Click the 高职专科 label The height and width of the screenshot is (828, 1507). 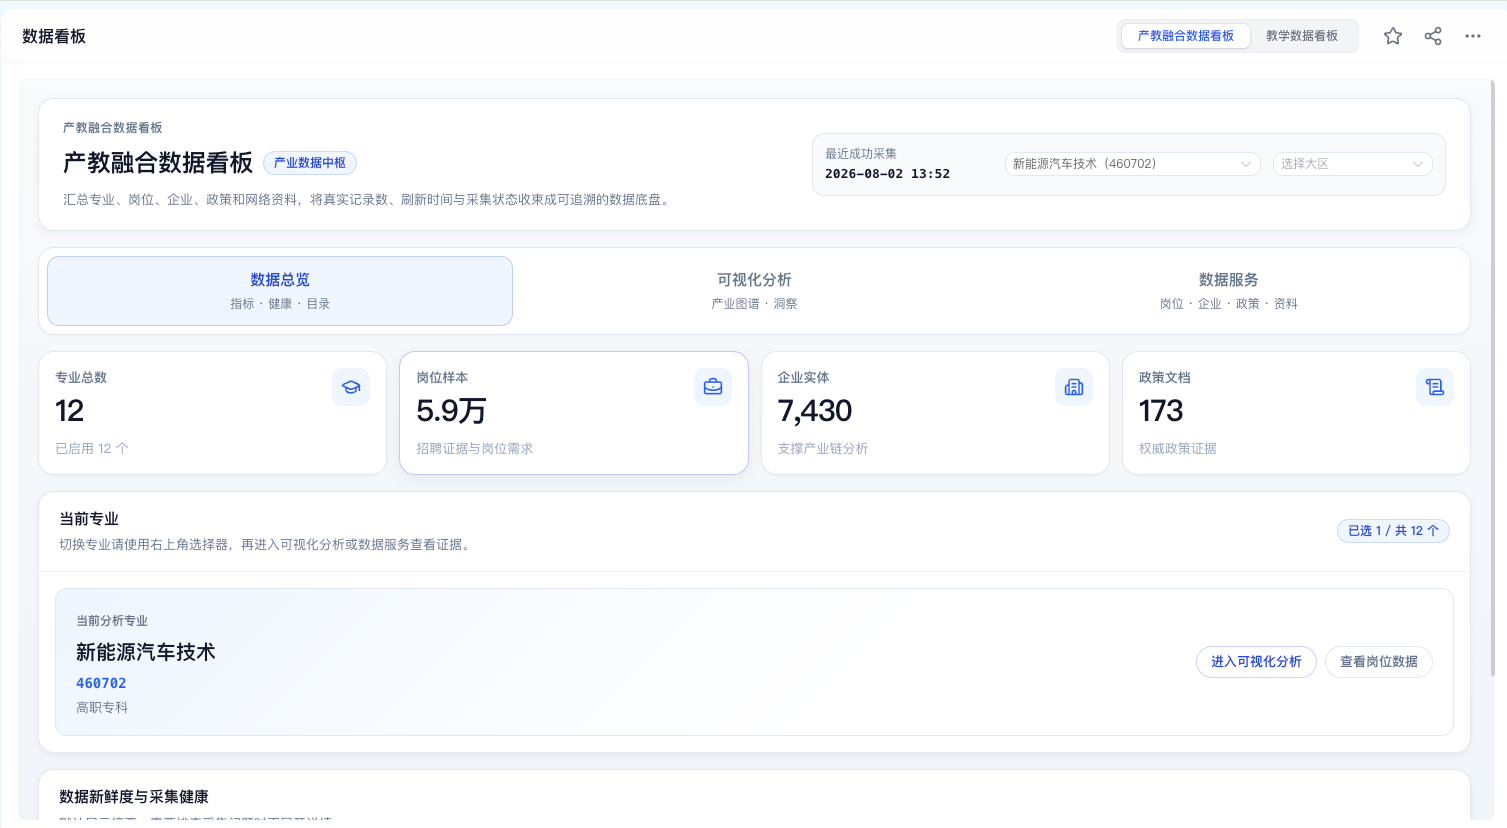[x=102, y=708]
